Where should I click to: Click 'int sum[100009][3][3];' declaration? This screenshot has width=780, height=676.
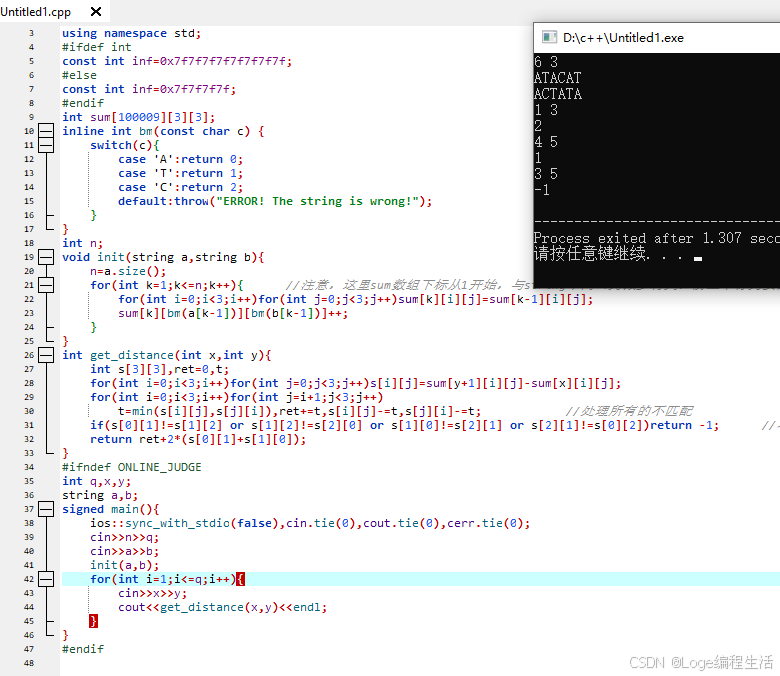coord(139,117)
